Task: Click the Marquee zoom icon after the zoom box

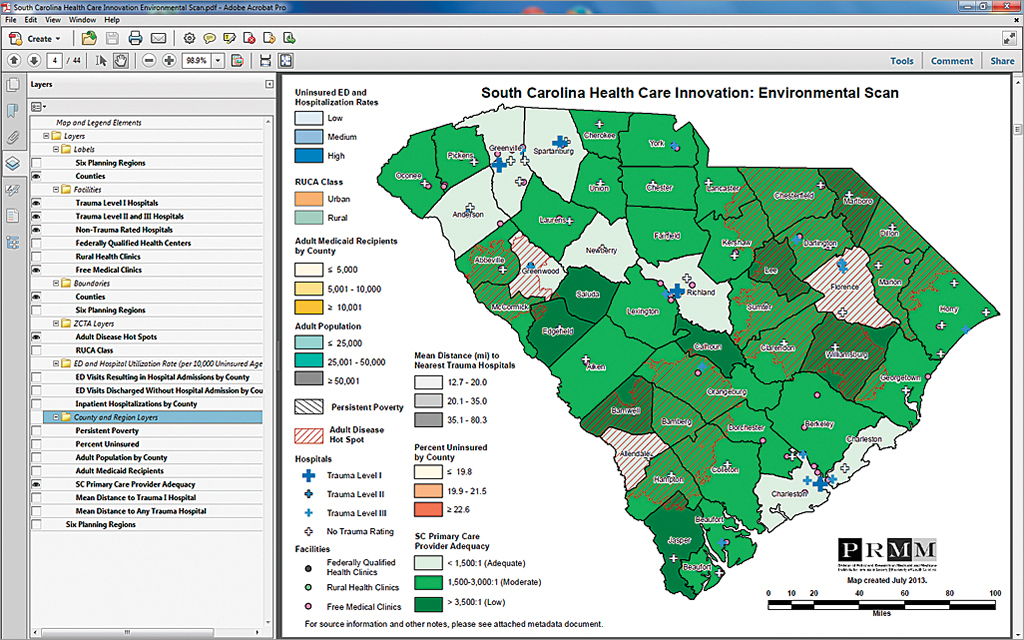Action: coord(238,61)
